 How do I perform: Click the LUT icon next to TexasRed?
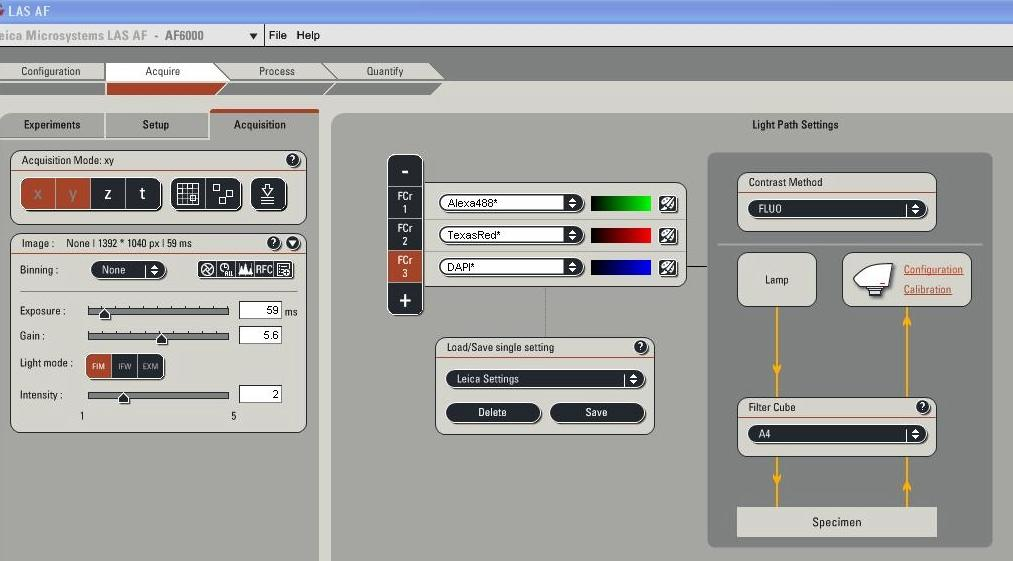(668, 235)
